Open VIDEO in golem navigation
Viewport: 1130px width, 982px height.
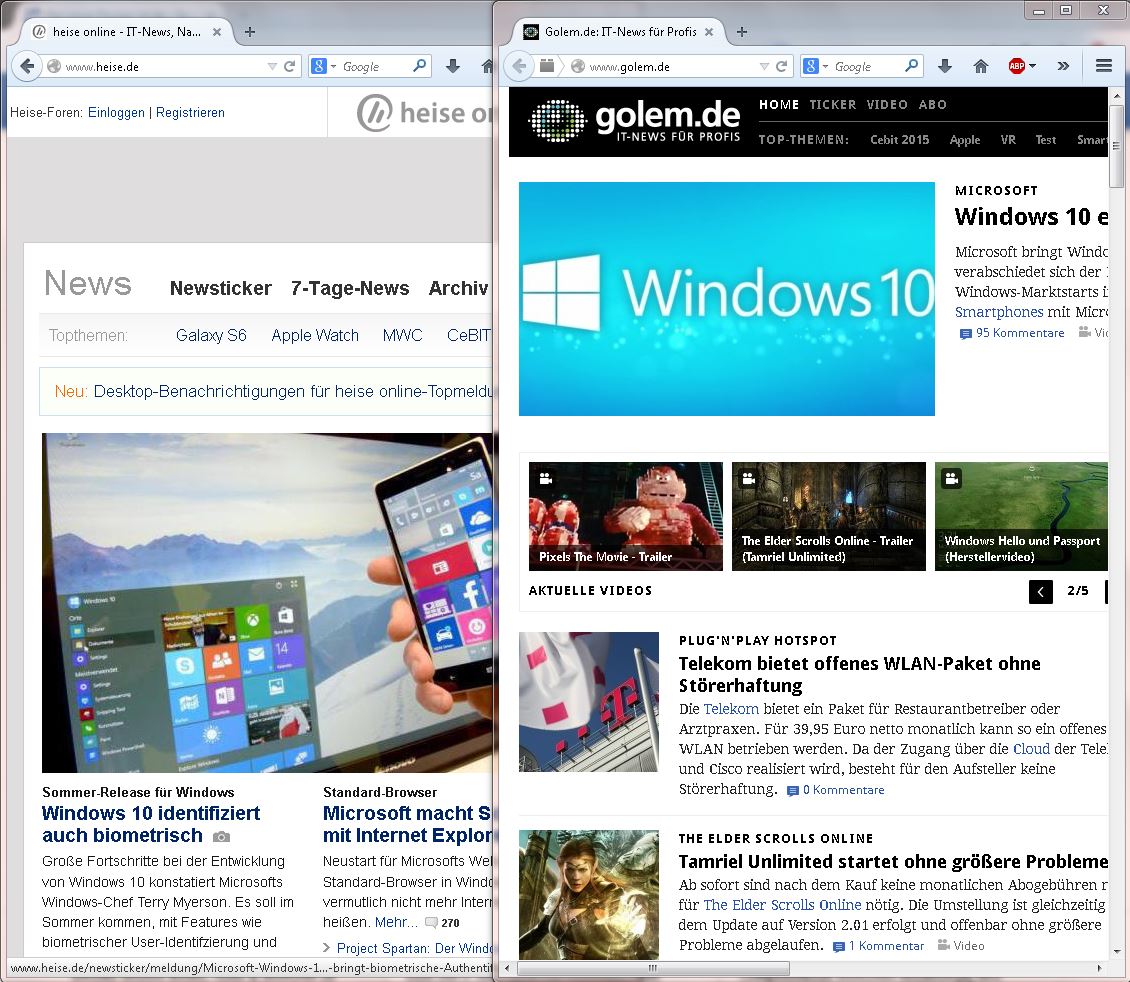click(887, 104)
